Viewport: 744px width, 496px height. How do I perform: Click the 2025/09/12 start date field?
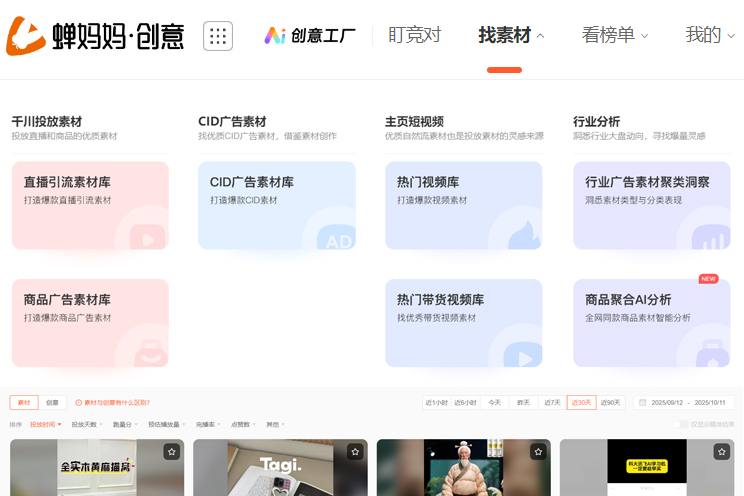click(x=666, y=403)
